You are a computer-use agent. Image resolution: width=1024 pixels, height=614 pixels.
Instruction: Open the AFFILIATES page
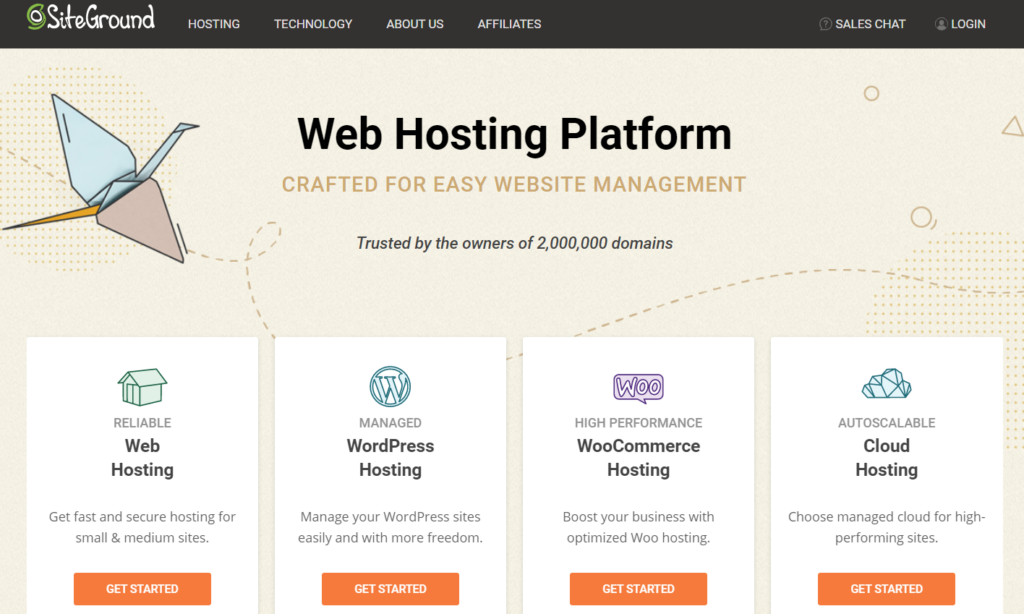pos(509,24)
